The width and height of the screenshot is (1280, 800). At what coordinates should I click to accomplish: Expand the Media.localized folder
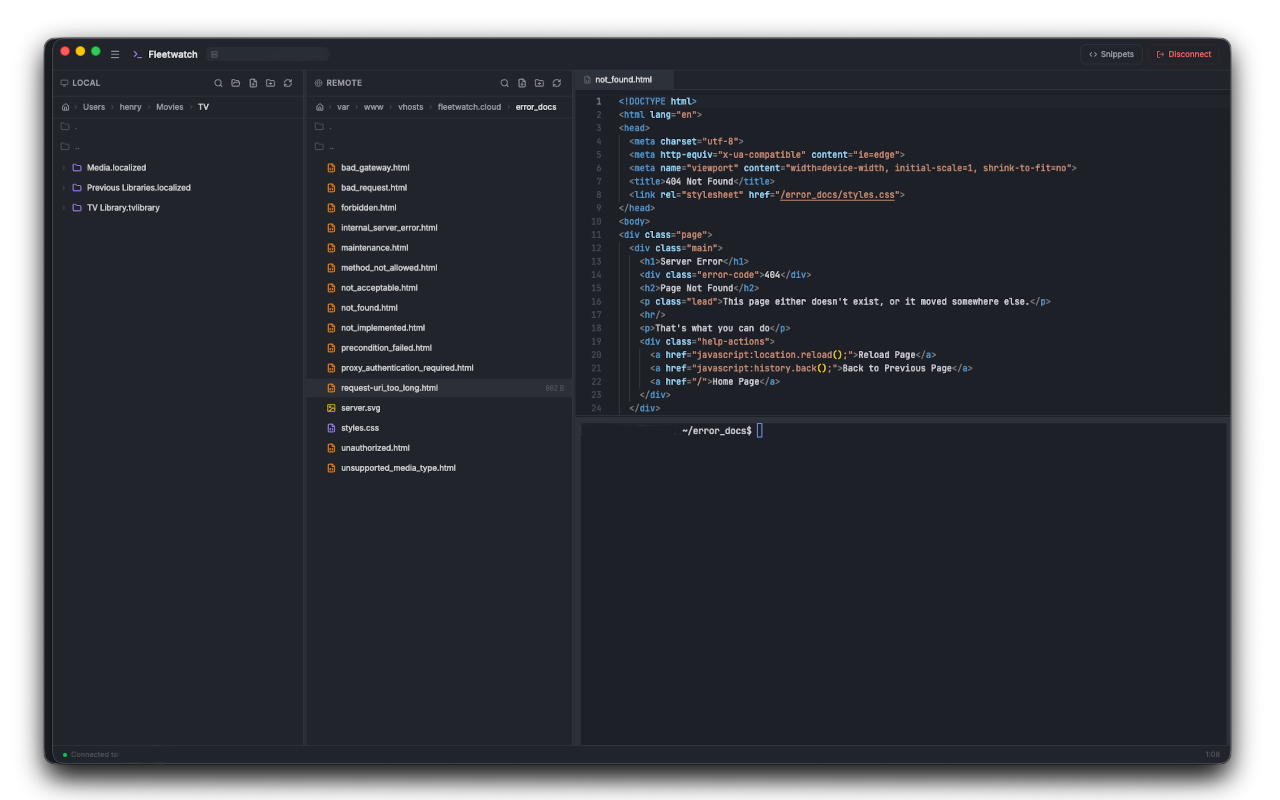point(64,168)
